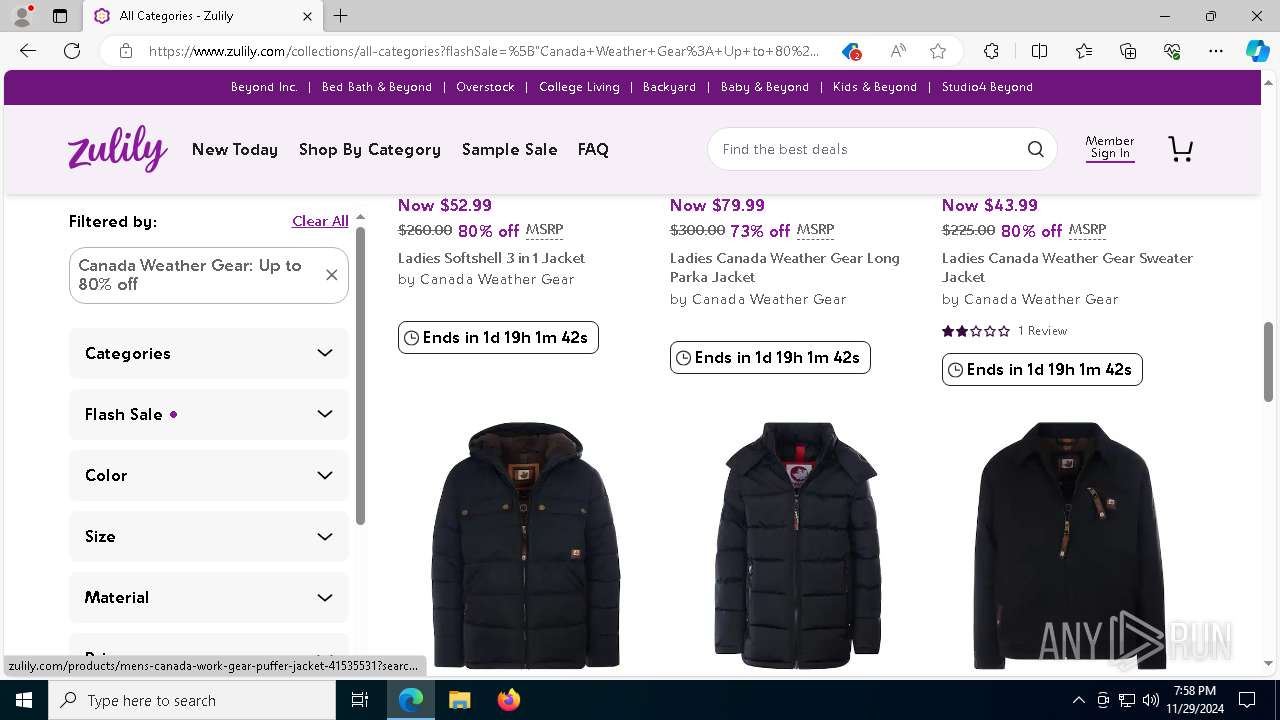Open Collections panel
Screen dimensions: 1280x720
[1128, 51]
